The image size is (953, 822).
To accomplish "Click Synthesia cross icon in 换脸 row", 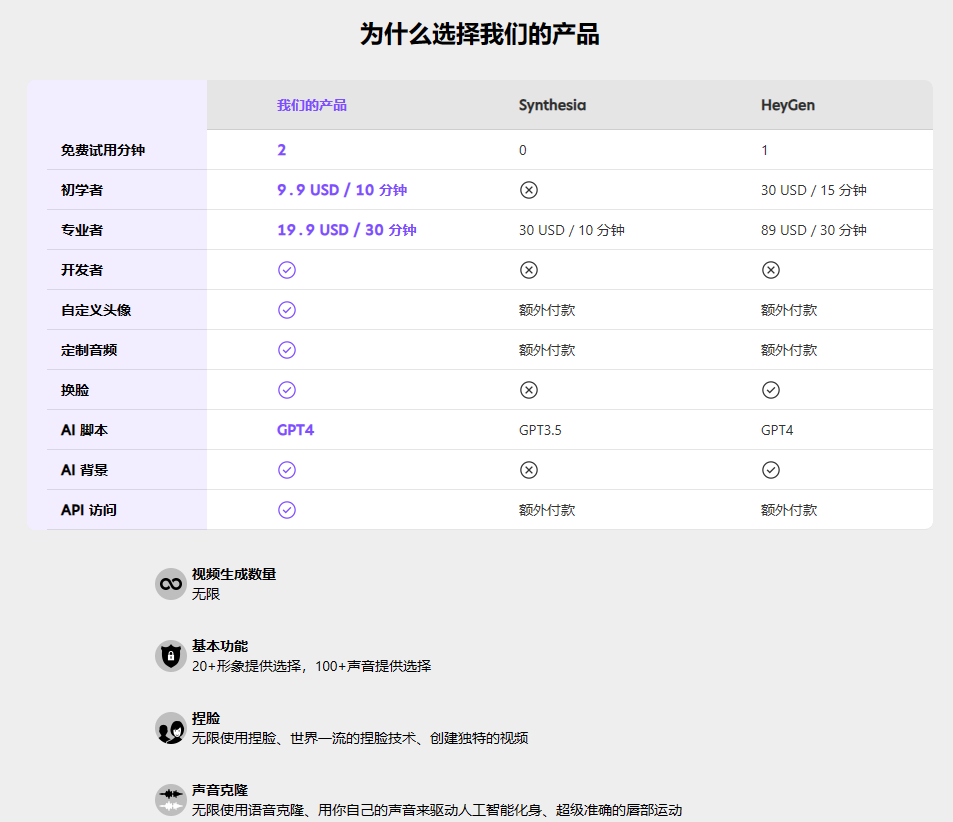I will pyautogui.click(x=529, y=390).
